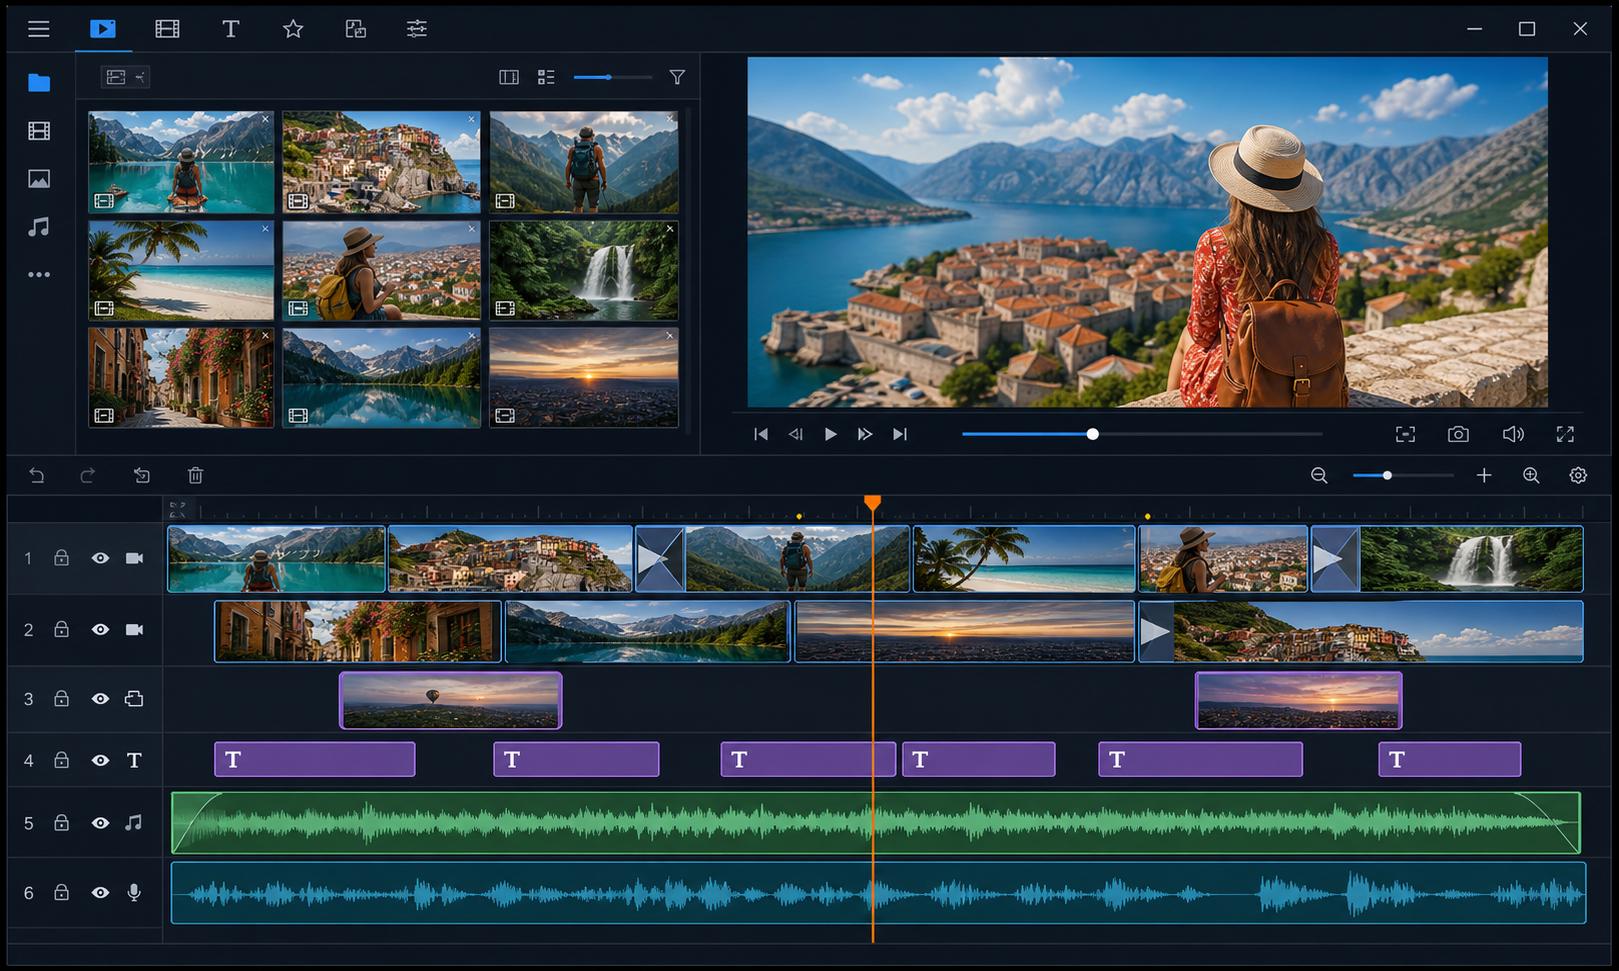Remove the hiker mountain thumbnail

tap(670, 119)
